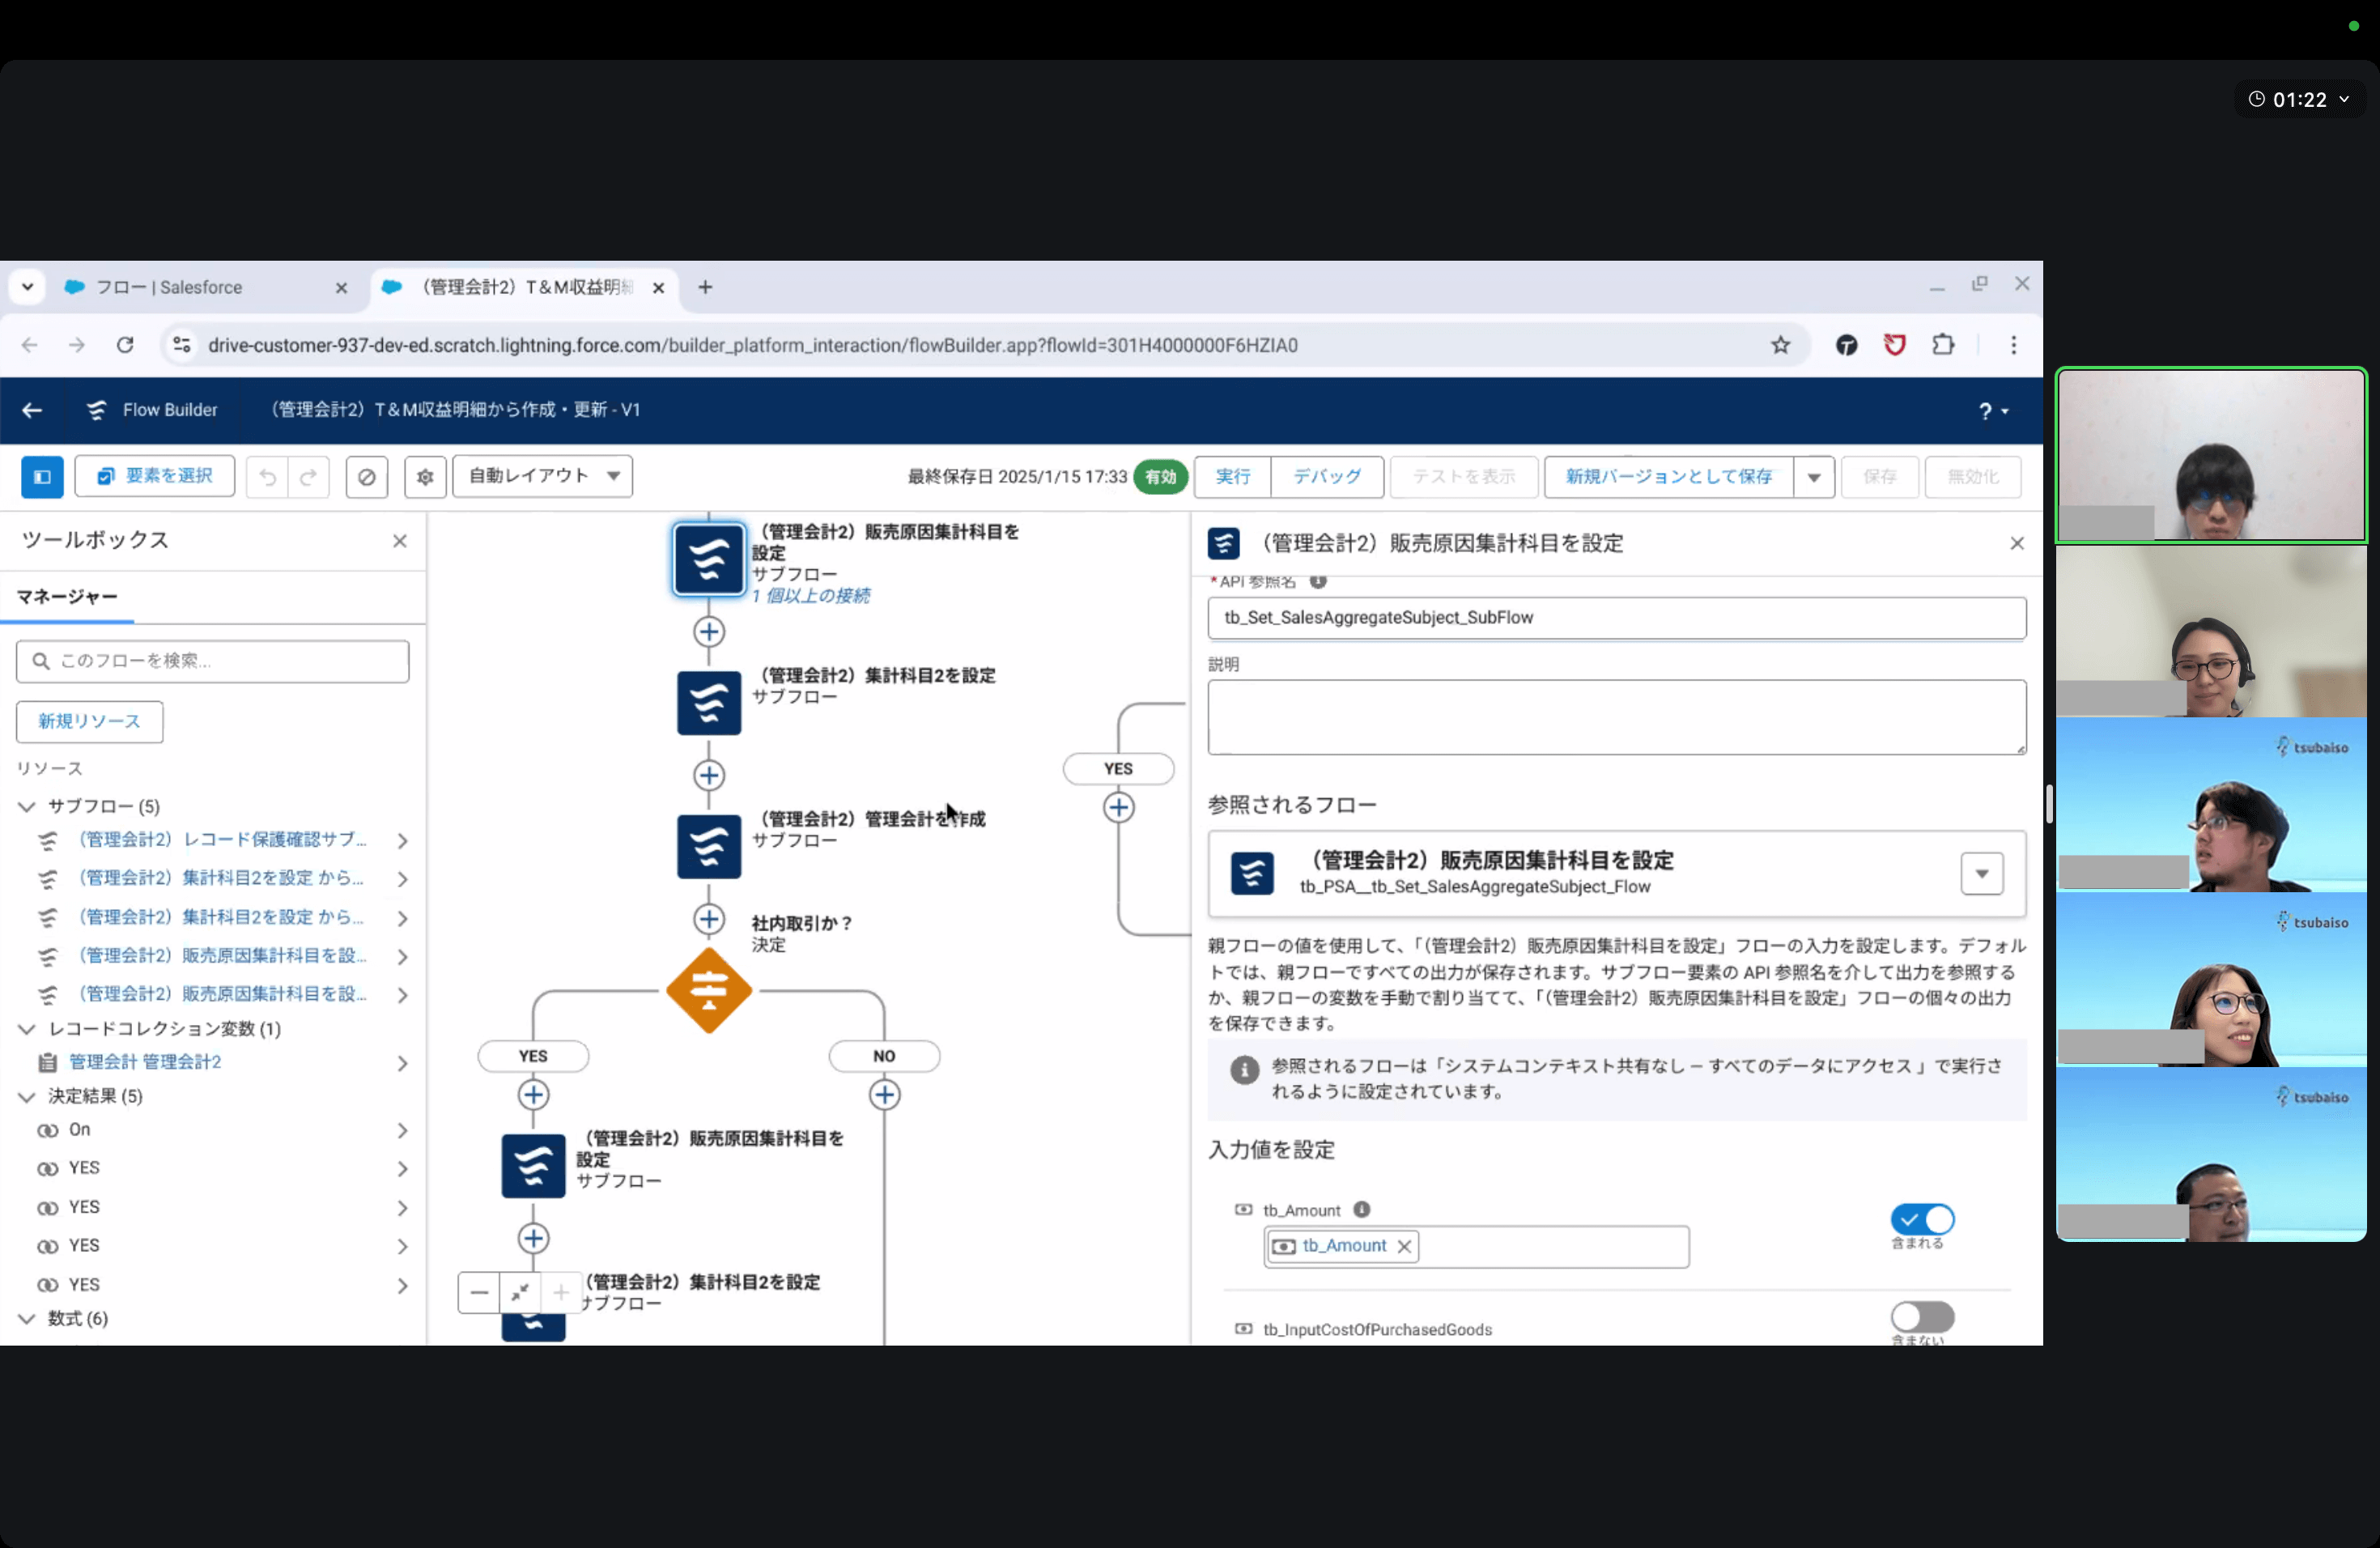
Task: Open save-as-new-version dropdown arrow
Action: point(1813,477)
